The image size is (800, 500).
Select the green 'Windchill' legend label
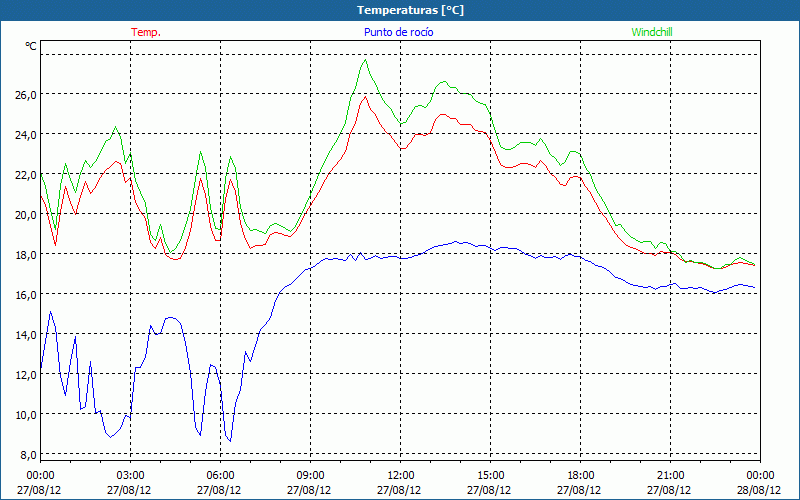[x=652, y=32]
